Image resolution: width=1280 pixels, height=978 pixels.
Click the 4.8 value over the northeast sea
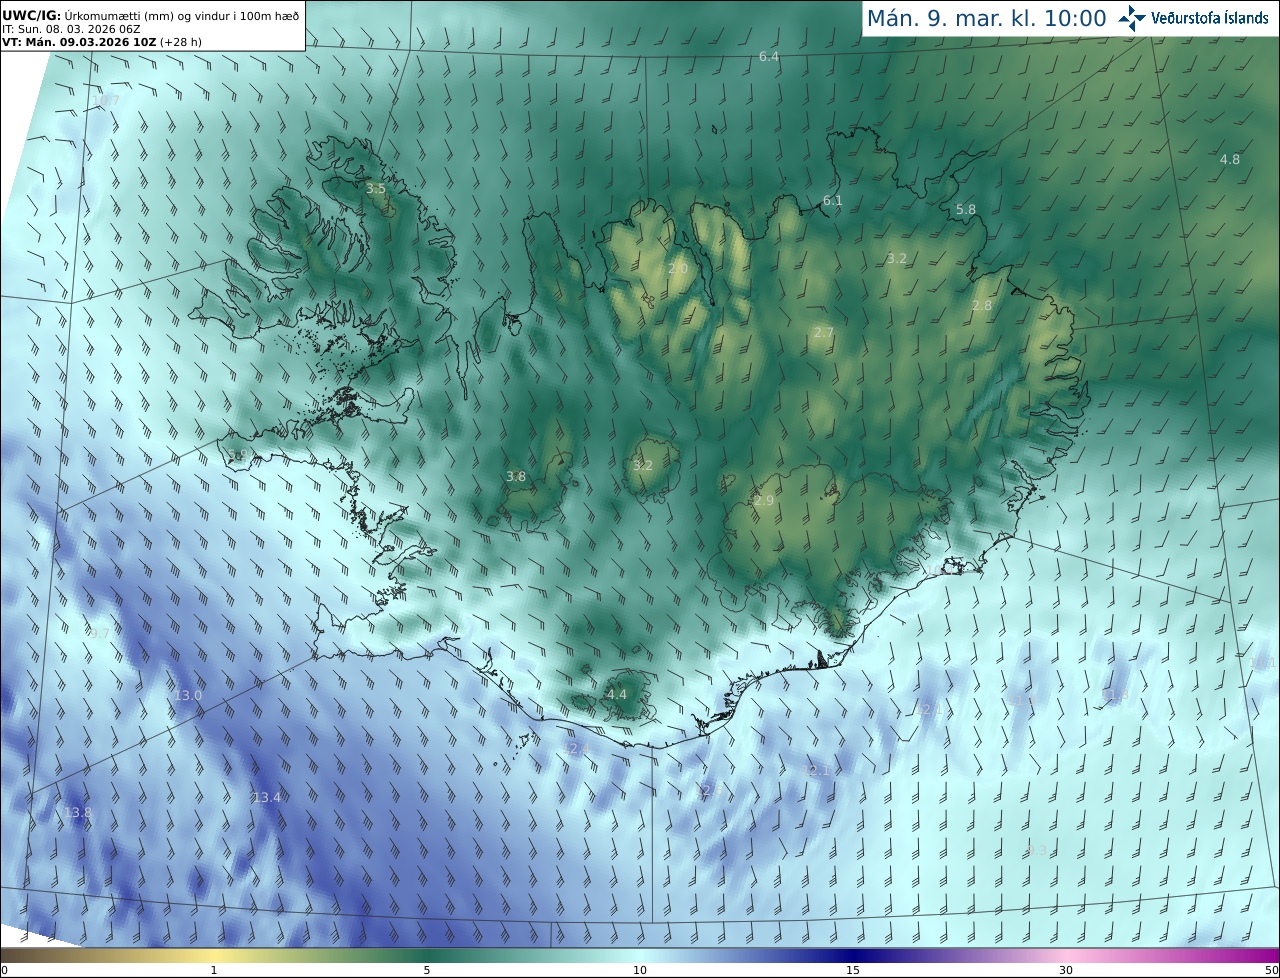tap(1229, 159)
